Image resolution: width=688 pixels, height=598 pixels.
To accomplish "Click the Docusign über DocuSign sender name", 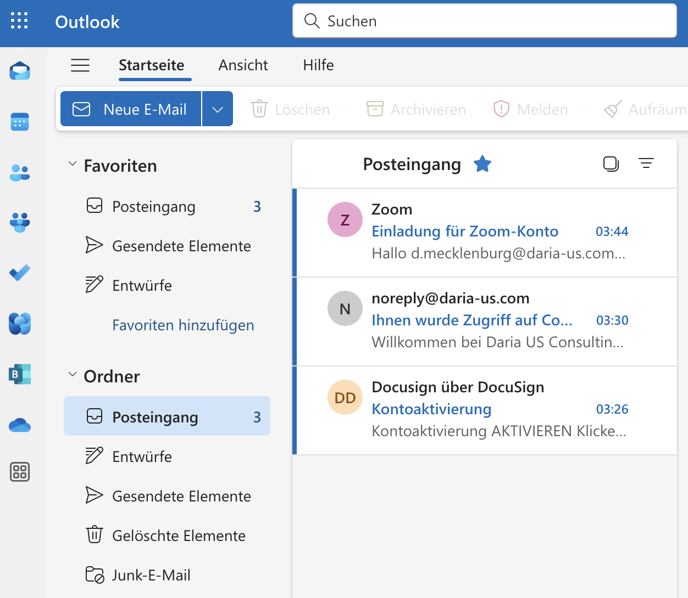I will click(x=458, y=387).
